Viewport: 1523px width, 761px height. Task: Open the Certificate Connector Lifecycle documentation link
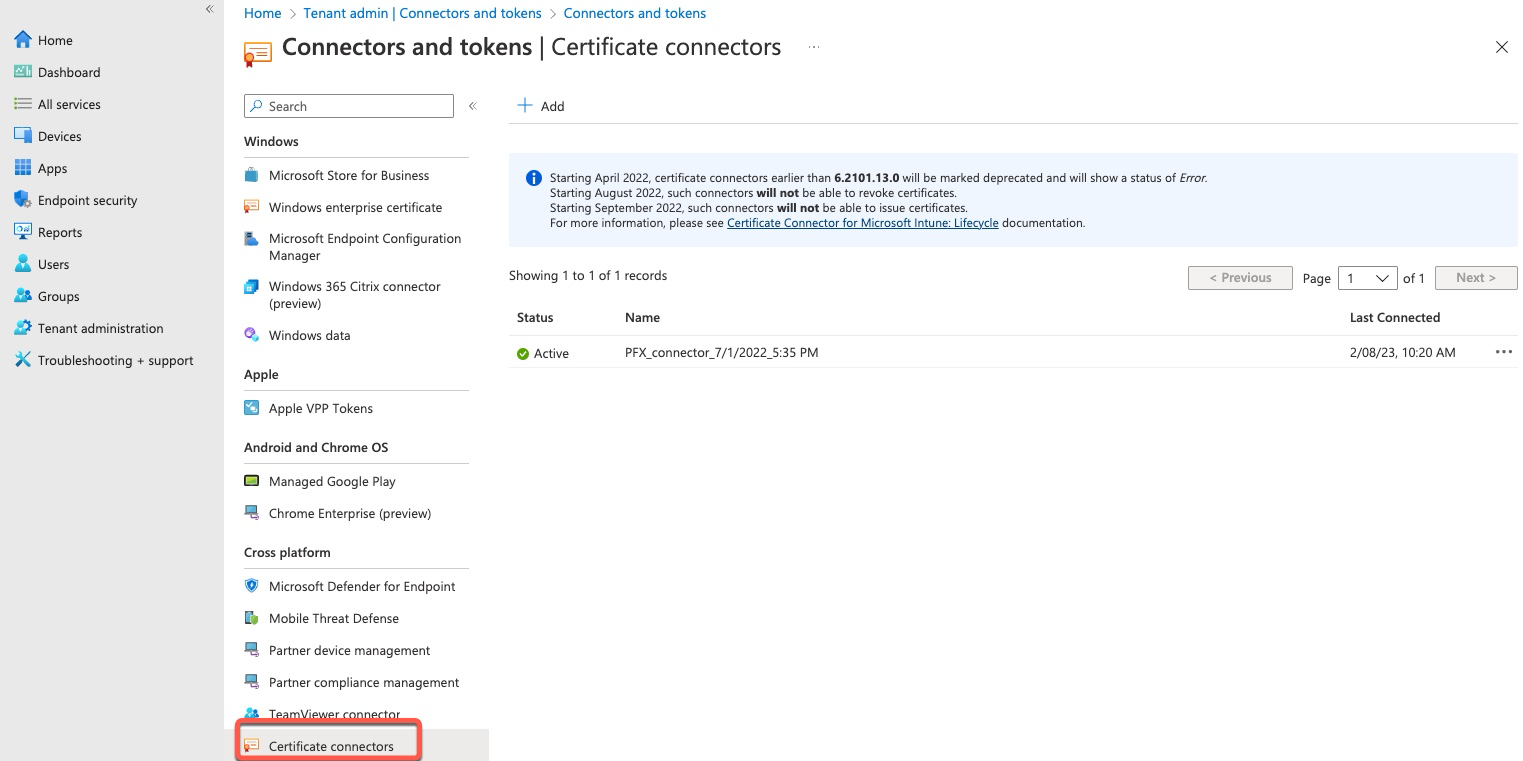pos(862,222)
